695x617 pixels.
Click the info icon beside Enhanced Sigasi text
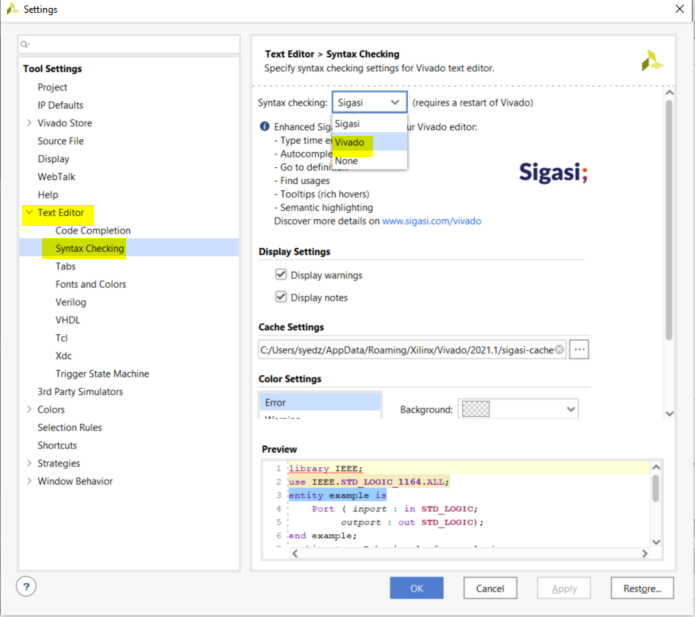point(265,128)
